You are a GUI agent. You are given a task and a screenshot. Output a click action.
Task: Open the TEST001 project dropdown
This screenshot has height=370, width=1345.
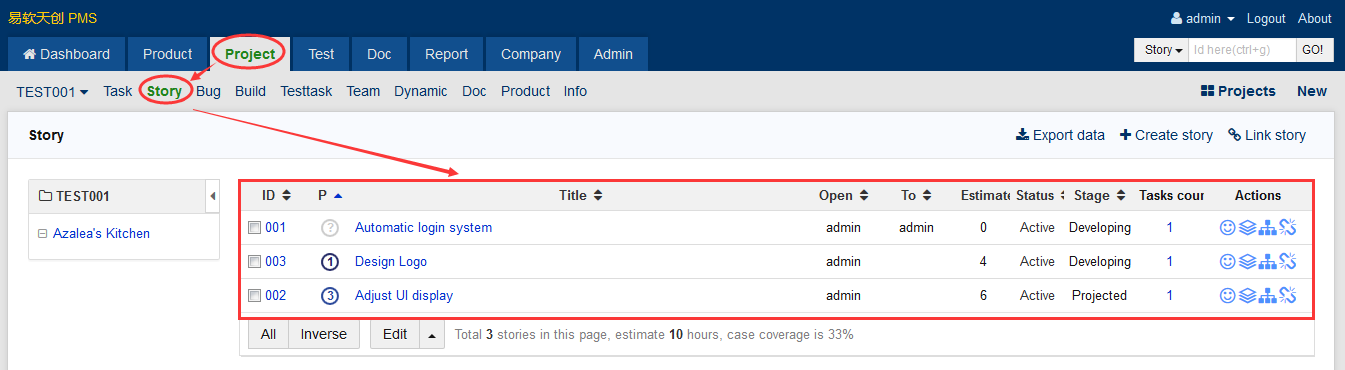(52, 91)
